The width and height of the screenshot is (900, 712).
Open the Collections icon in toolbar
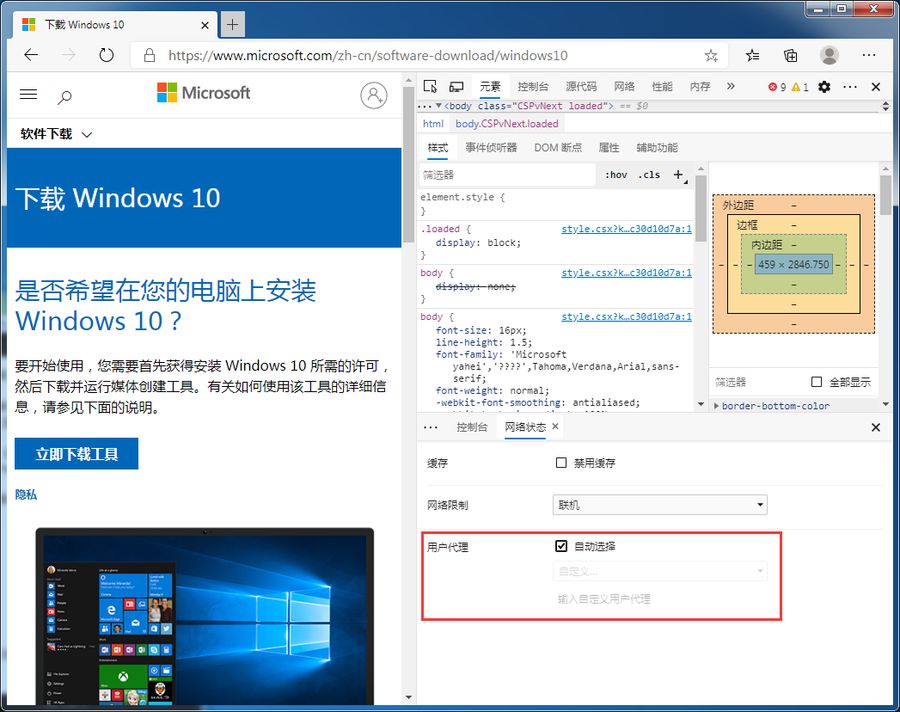(x=790, y=55)
